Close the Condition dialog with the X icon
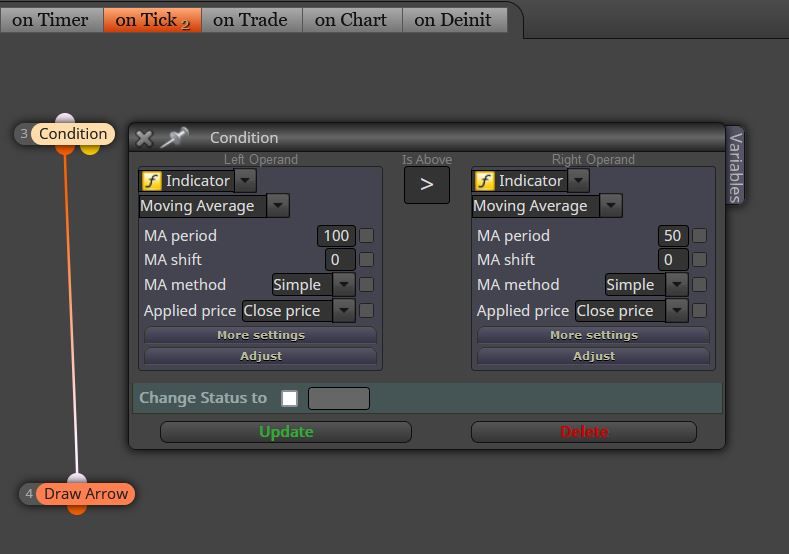The image size is (789, 554). (144, 138)
